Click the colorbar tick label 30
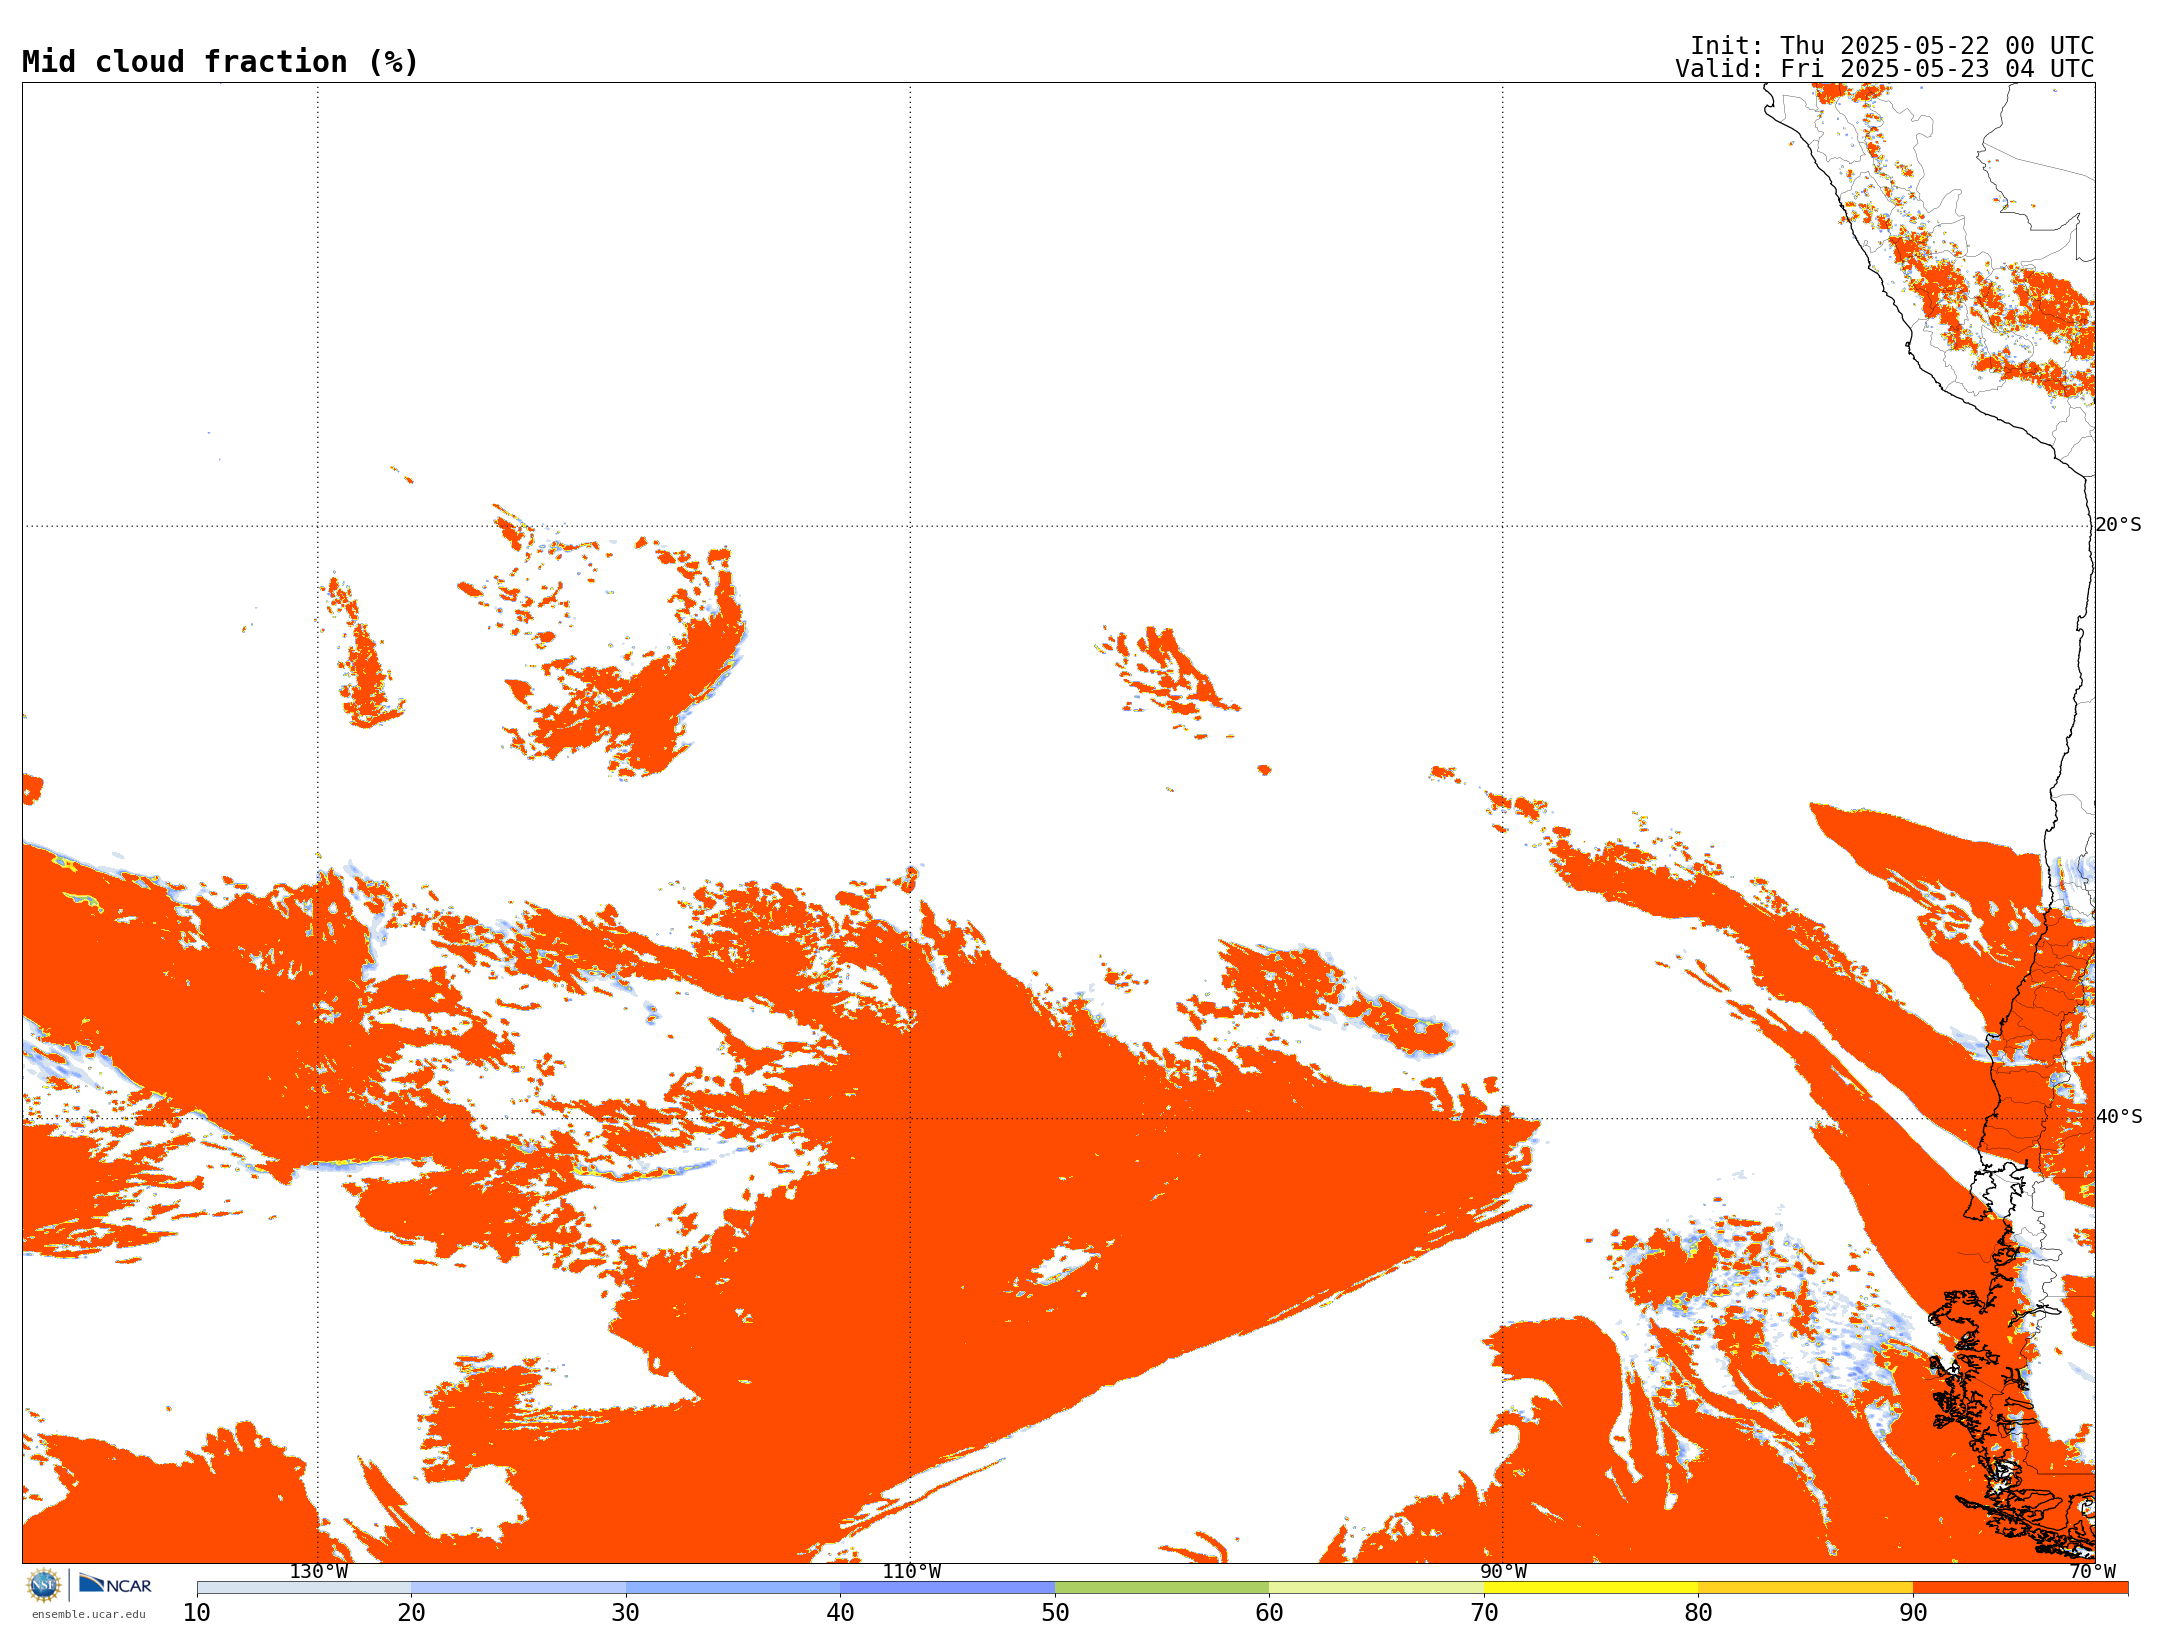Viewport: 2160px width, 1626px height. tap(626, 1613)
